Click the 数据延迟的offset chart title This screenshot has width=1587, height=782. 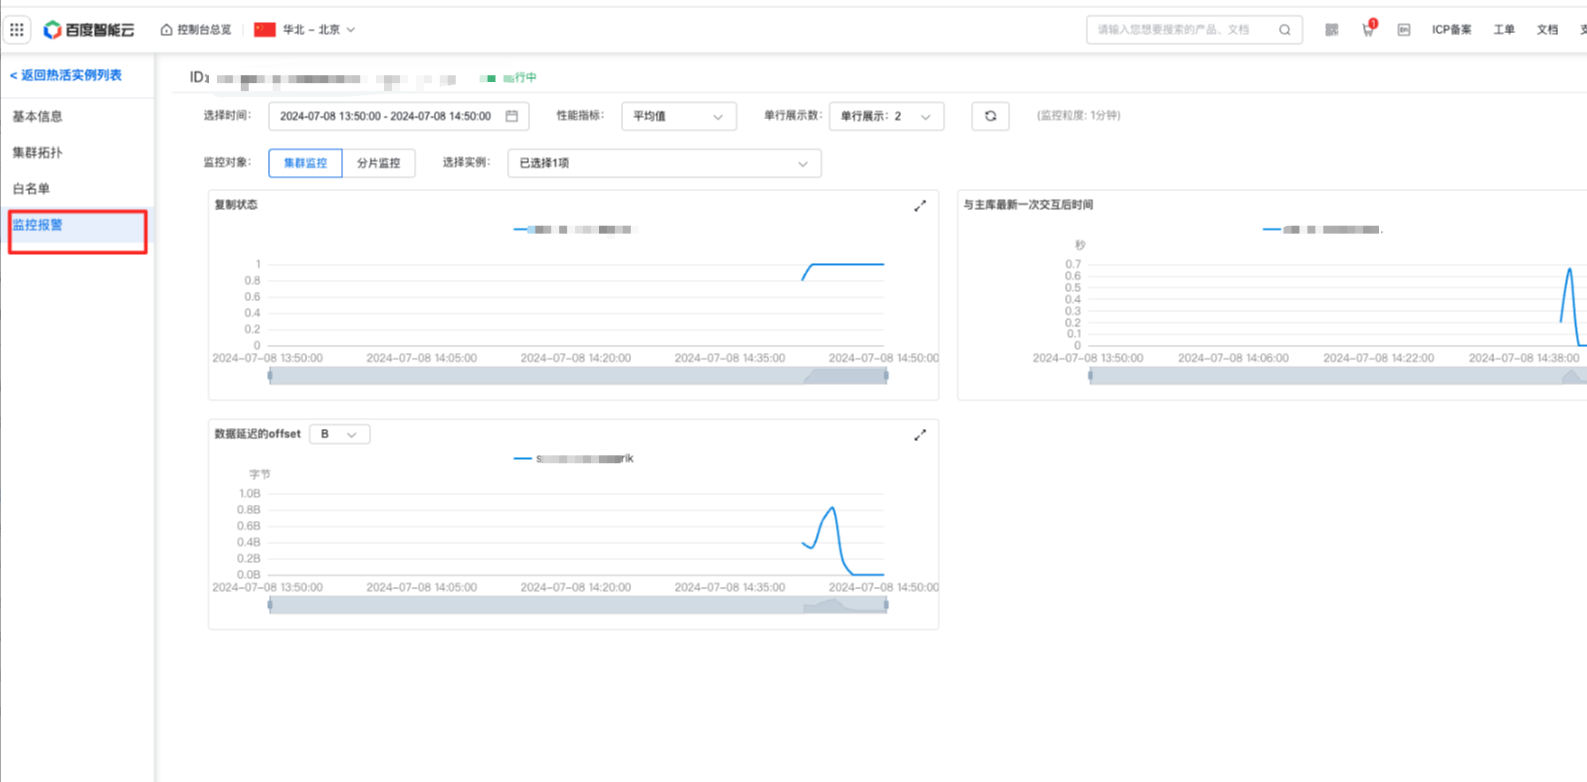tap(257, 434)
